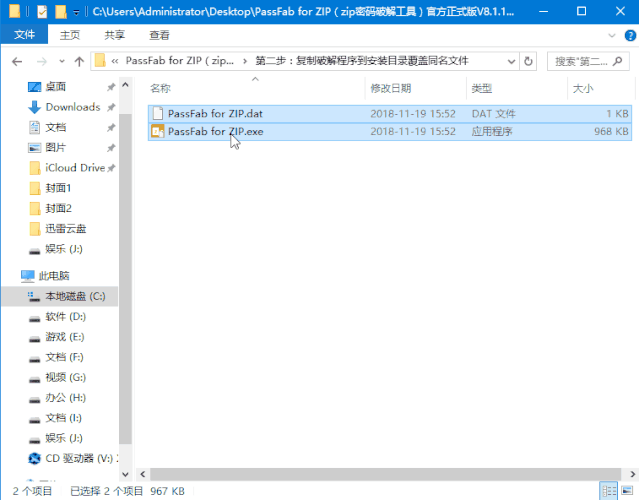The height and width of the screenshot is (500, 639).
Task: Switch to the 共享 ribbon tab
Action: pos(114,35)
